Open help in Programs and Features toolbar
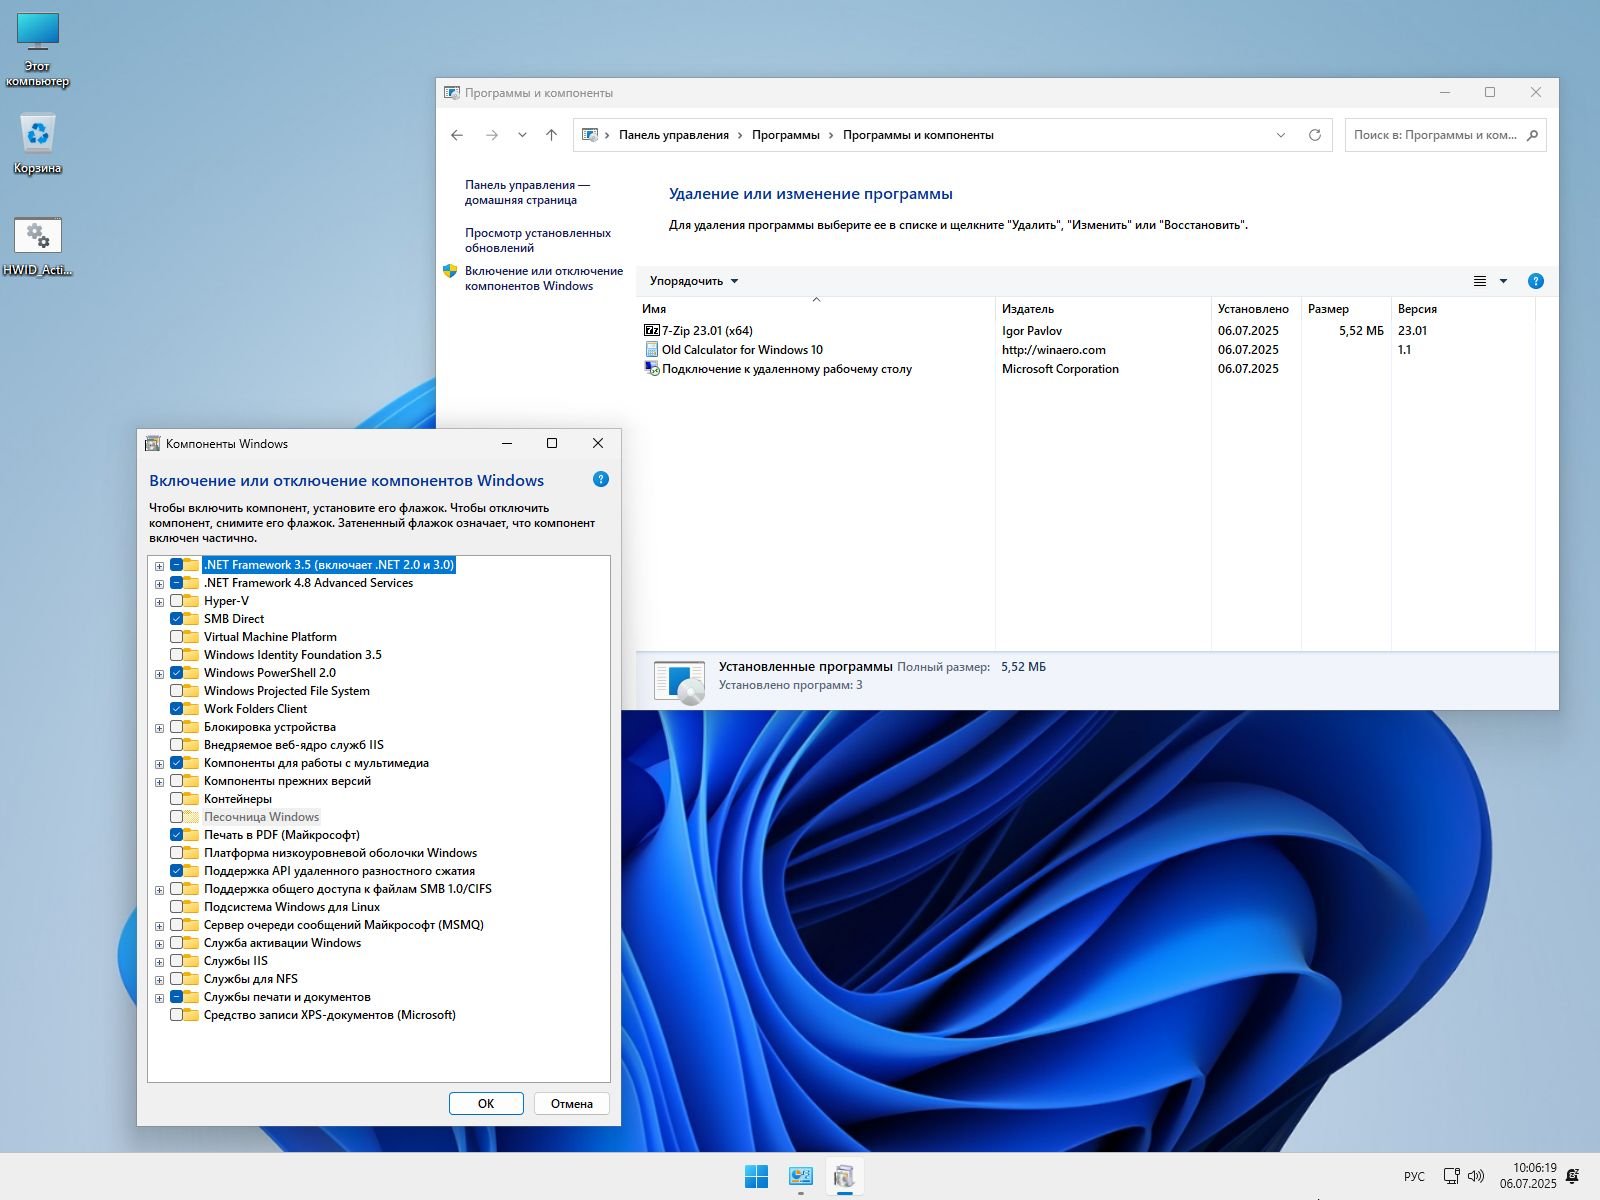The width and height of the screenshot is (1600, 1200). click(1536, 281)
